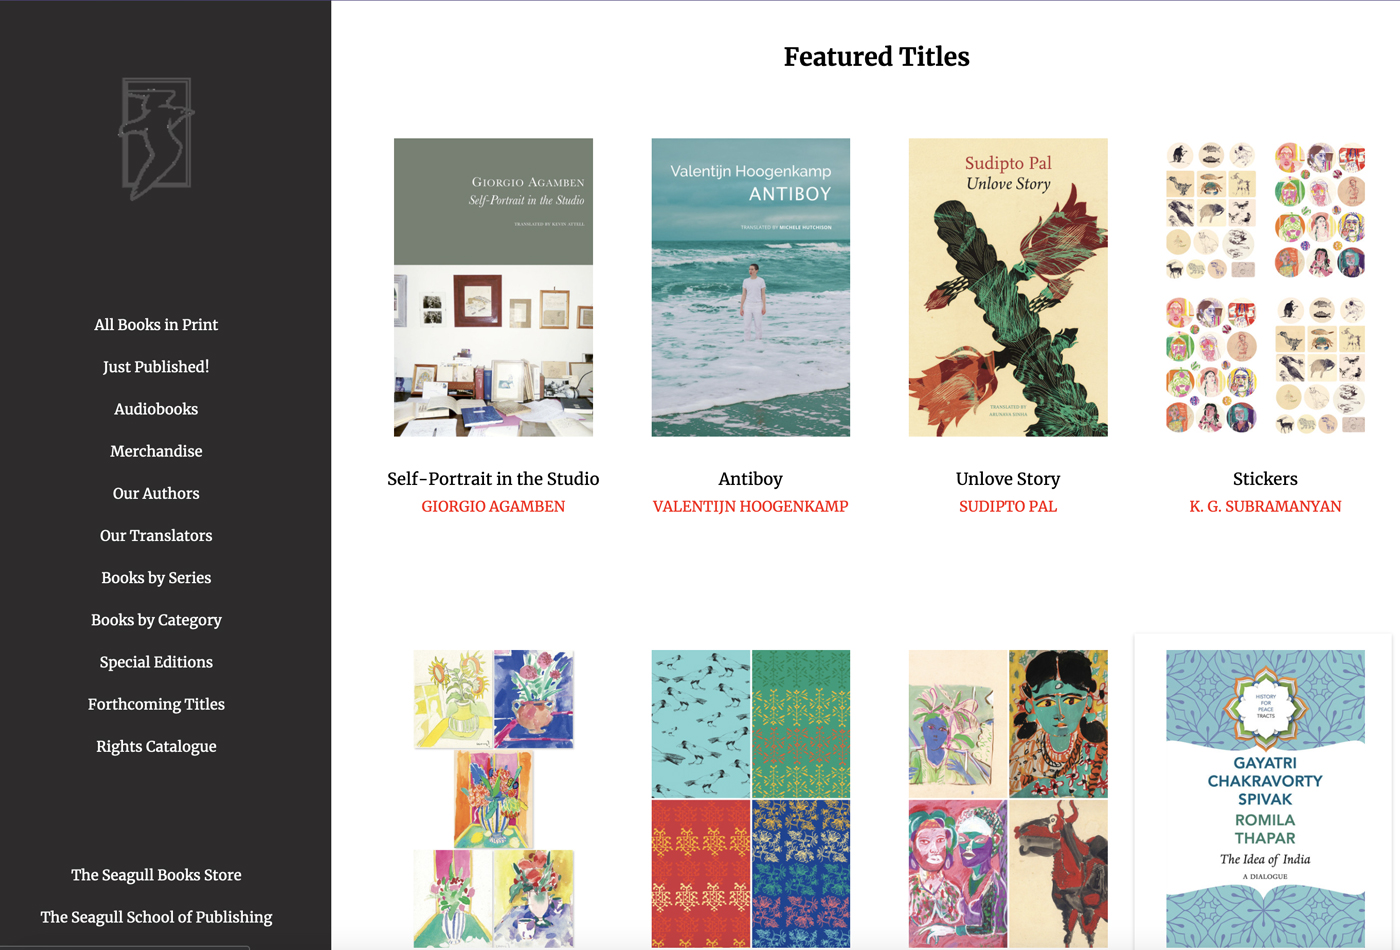Viewport: 1400px width, 950px height.
Task: Browse Books by Category
Action: coord(156,620)
